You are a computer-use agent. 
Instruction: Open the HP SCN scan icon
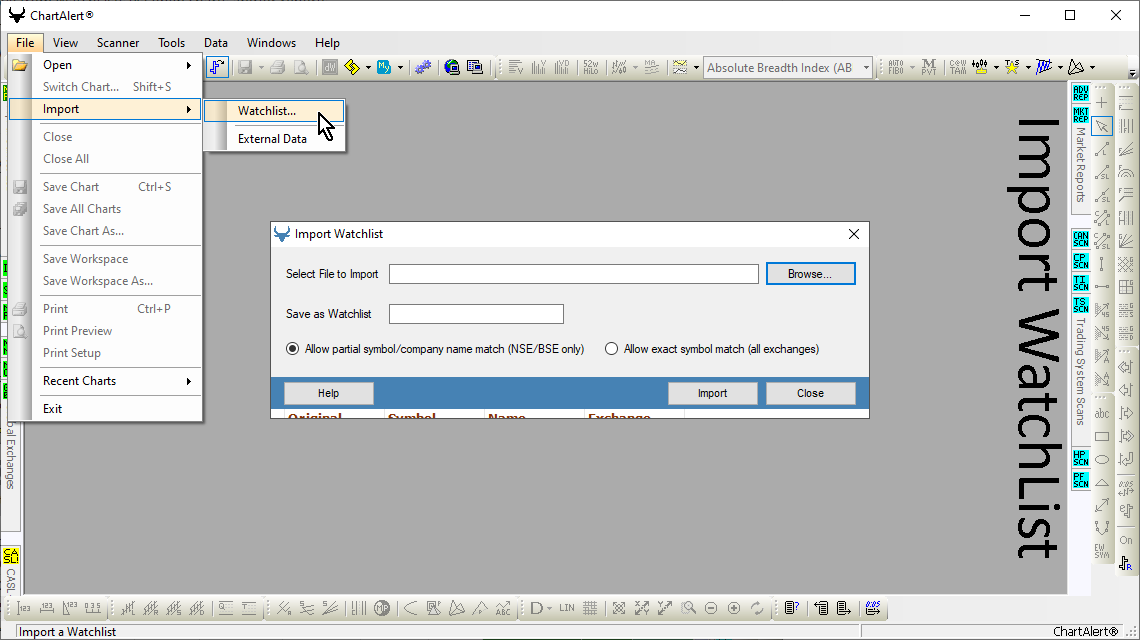(1080, 458)
